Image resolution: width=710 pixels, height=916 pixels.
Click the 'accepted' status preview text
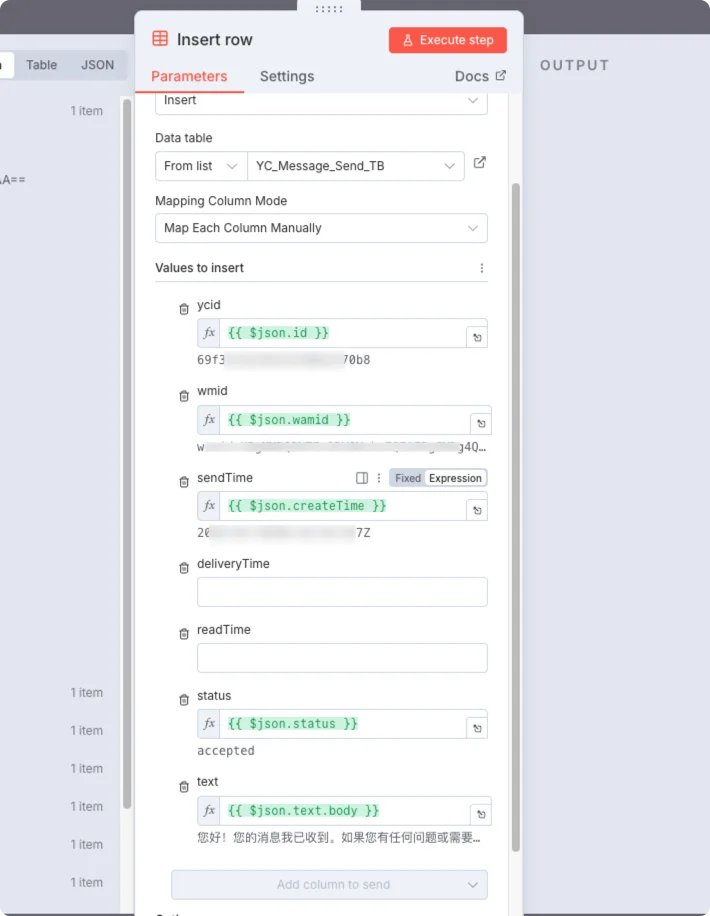pyautogui.click(x=226, y=751)
